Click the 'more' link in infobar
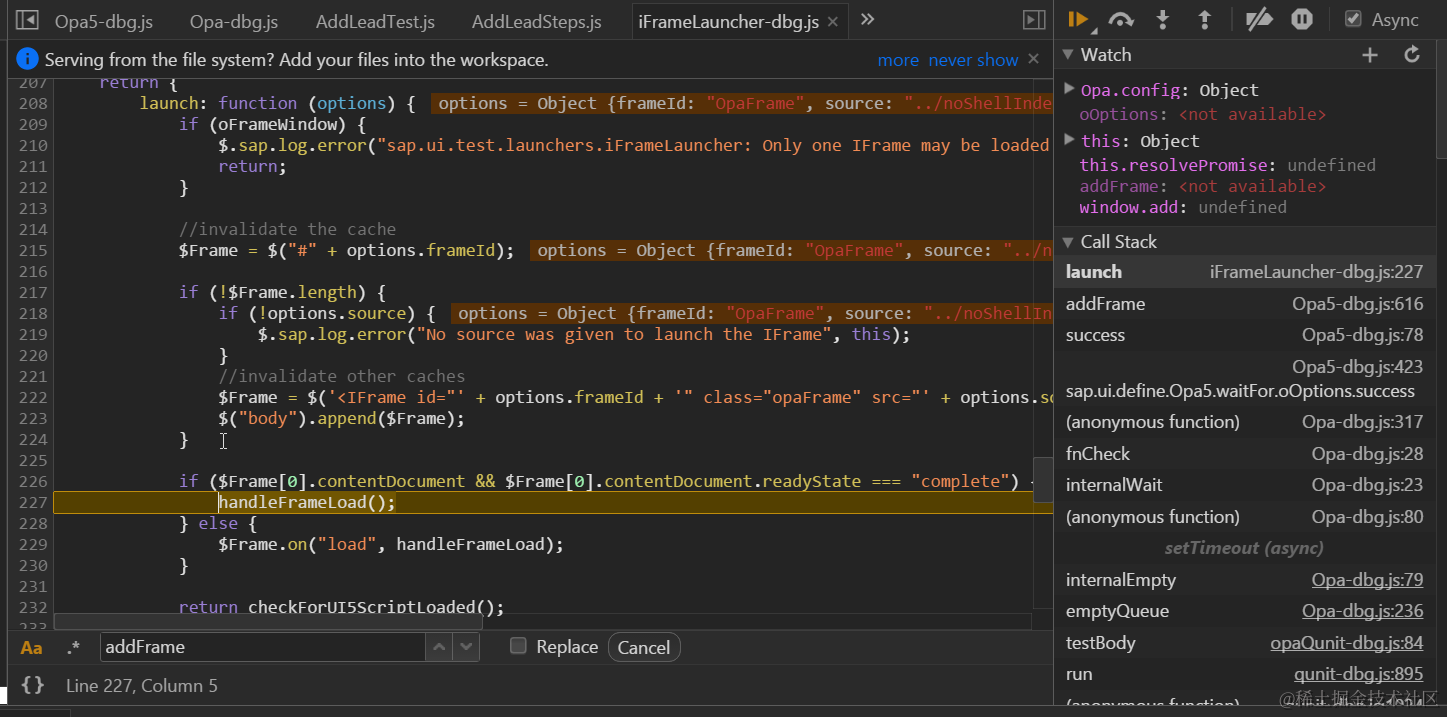The width and height of the screenshot is (1447, 717). tap(898, 60)
